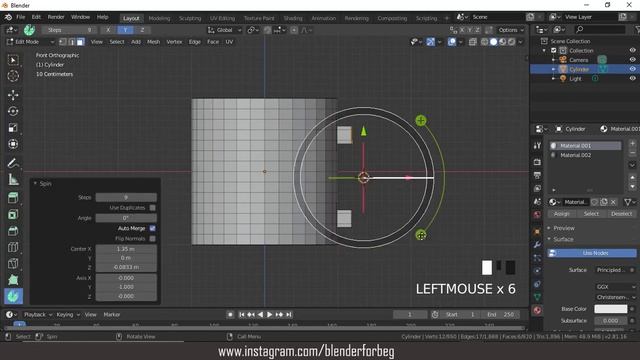Open the File menu
Viewport: 640px width, 360px height.
20,17
